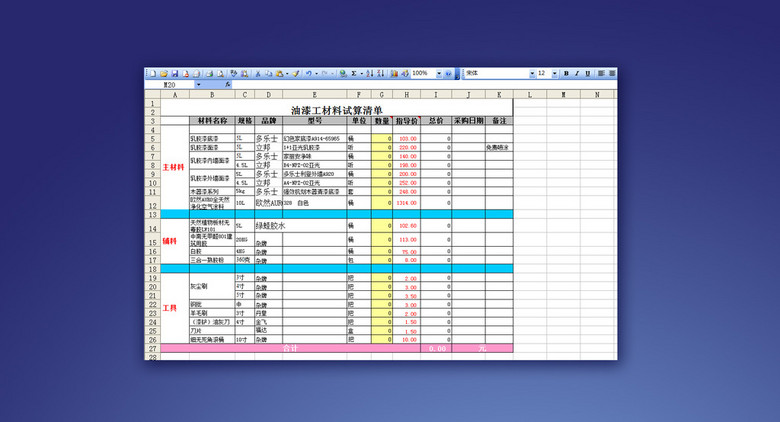The width and height of the screenshot is (780, 422).
Task: Toggle Italic formatting
Action: coord(577,74)
